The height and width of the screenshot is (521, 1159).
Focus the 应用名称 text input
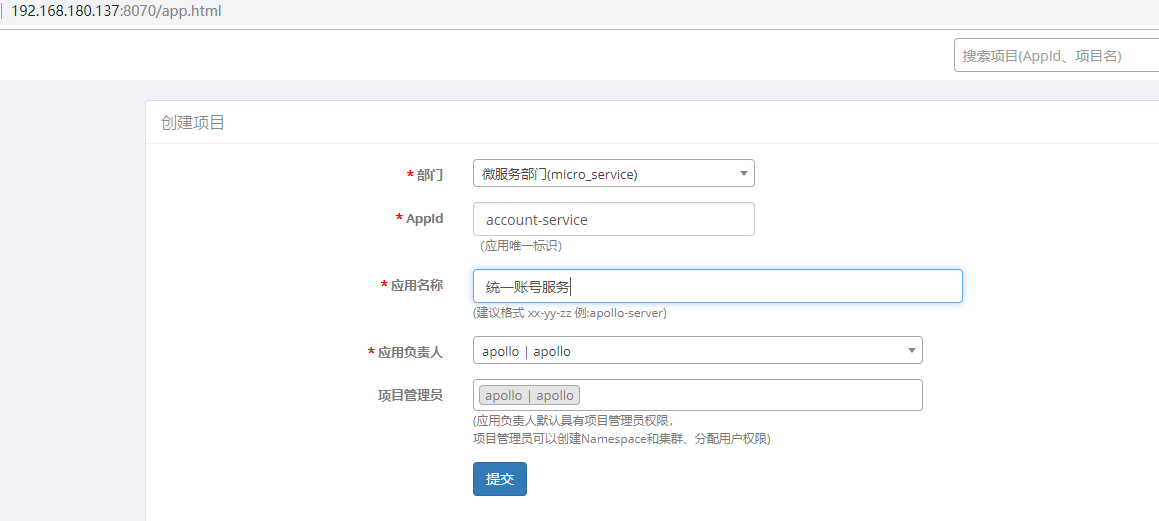(717, 286)
